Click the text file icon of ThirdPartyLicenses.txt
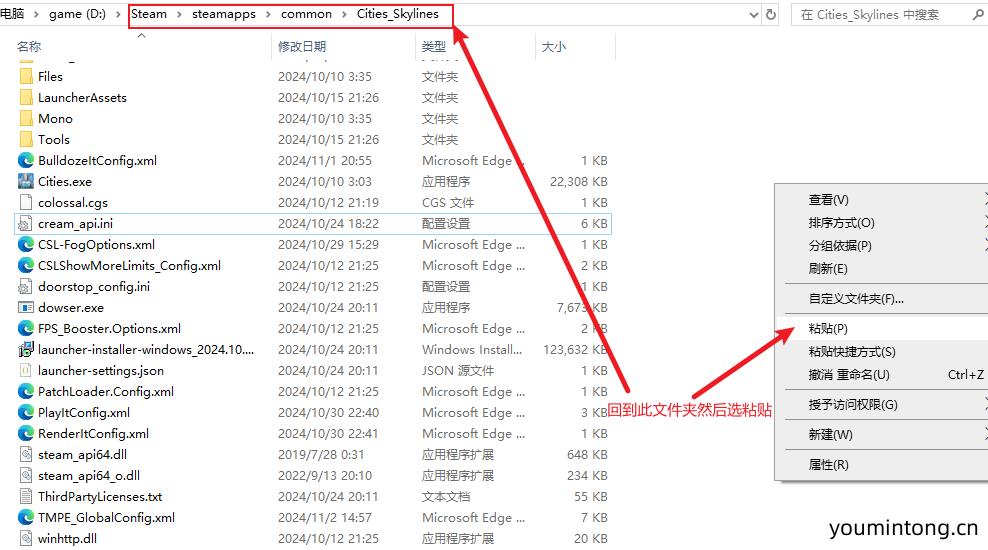 [26, 496]
